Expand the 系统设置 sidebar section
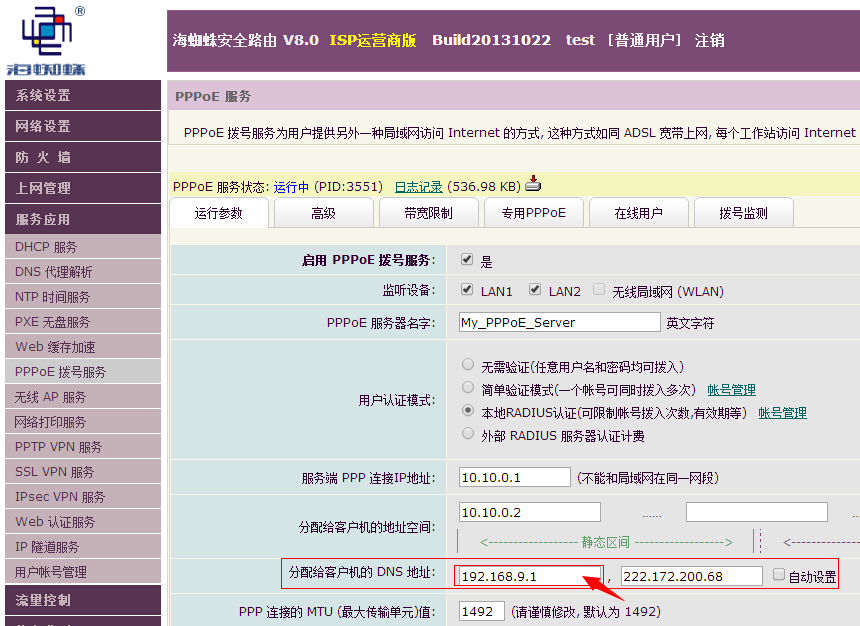The height and width of the screenshot is (626, 860). click(x=80, y=96)
